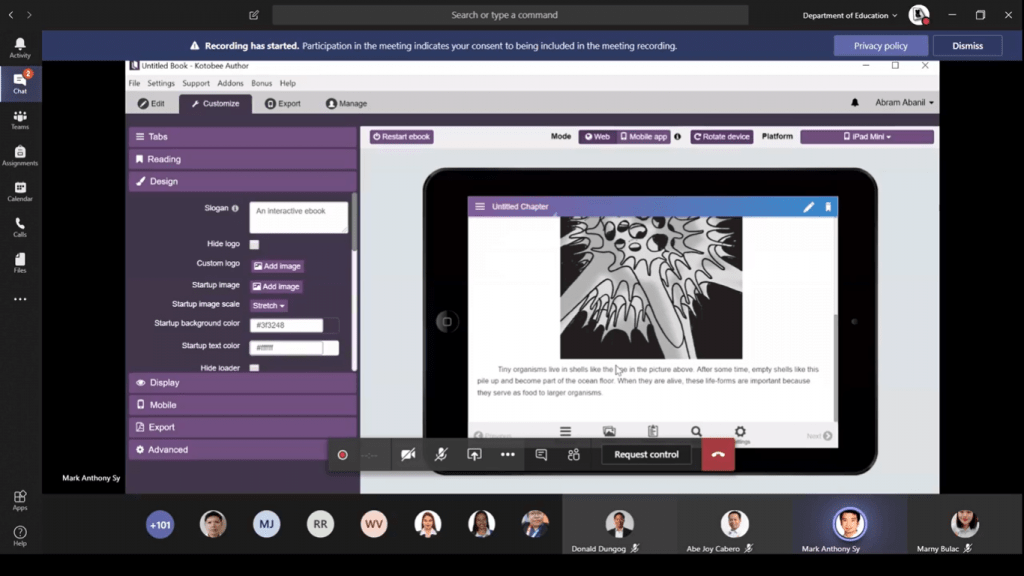The image size is (1024, 576).
Task: Open Teams icon in sidebar
Action: point(20,120)
